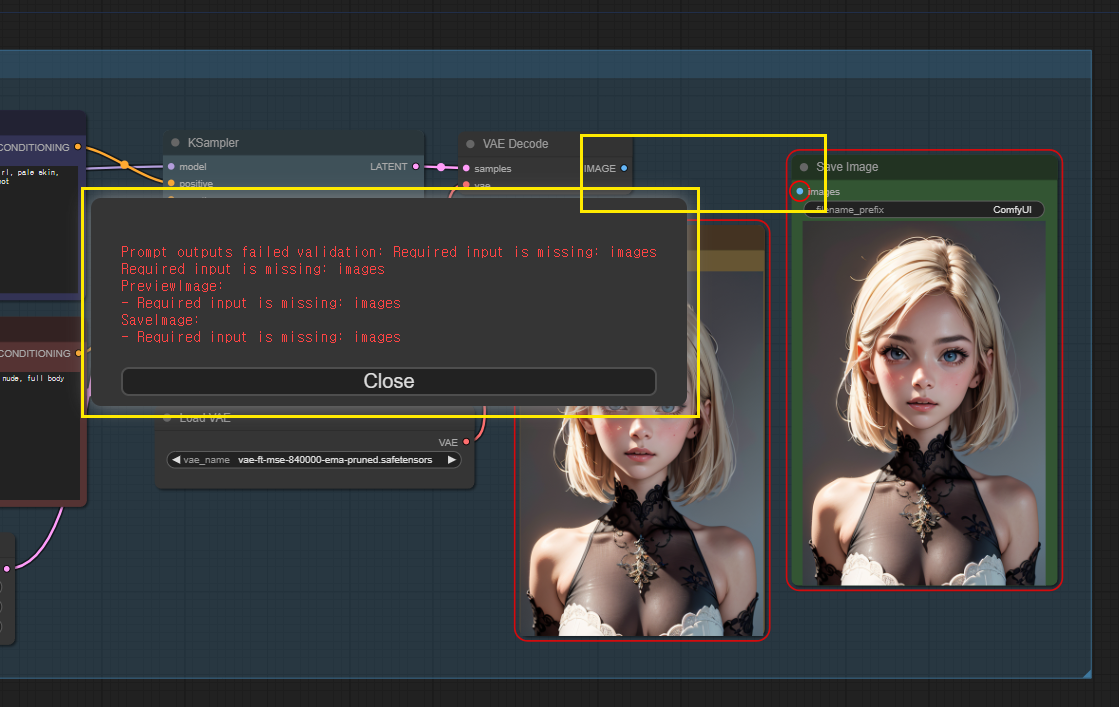Screen dimensions: 1119x707
Task: Click the group resize handle at bottom-right corner
Action: pyautogui.click(x=1086, y=673)
